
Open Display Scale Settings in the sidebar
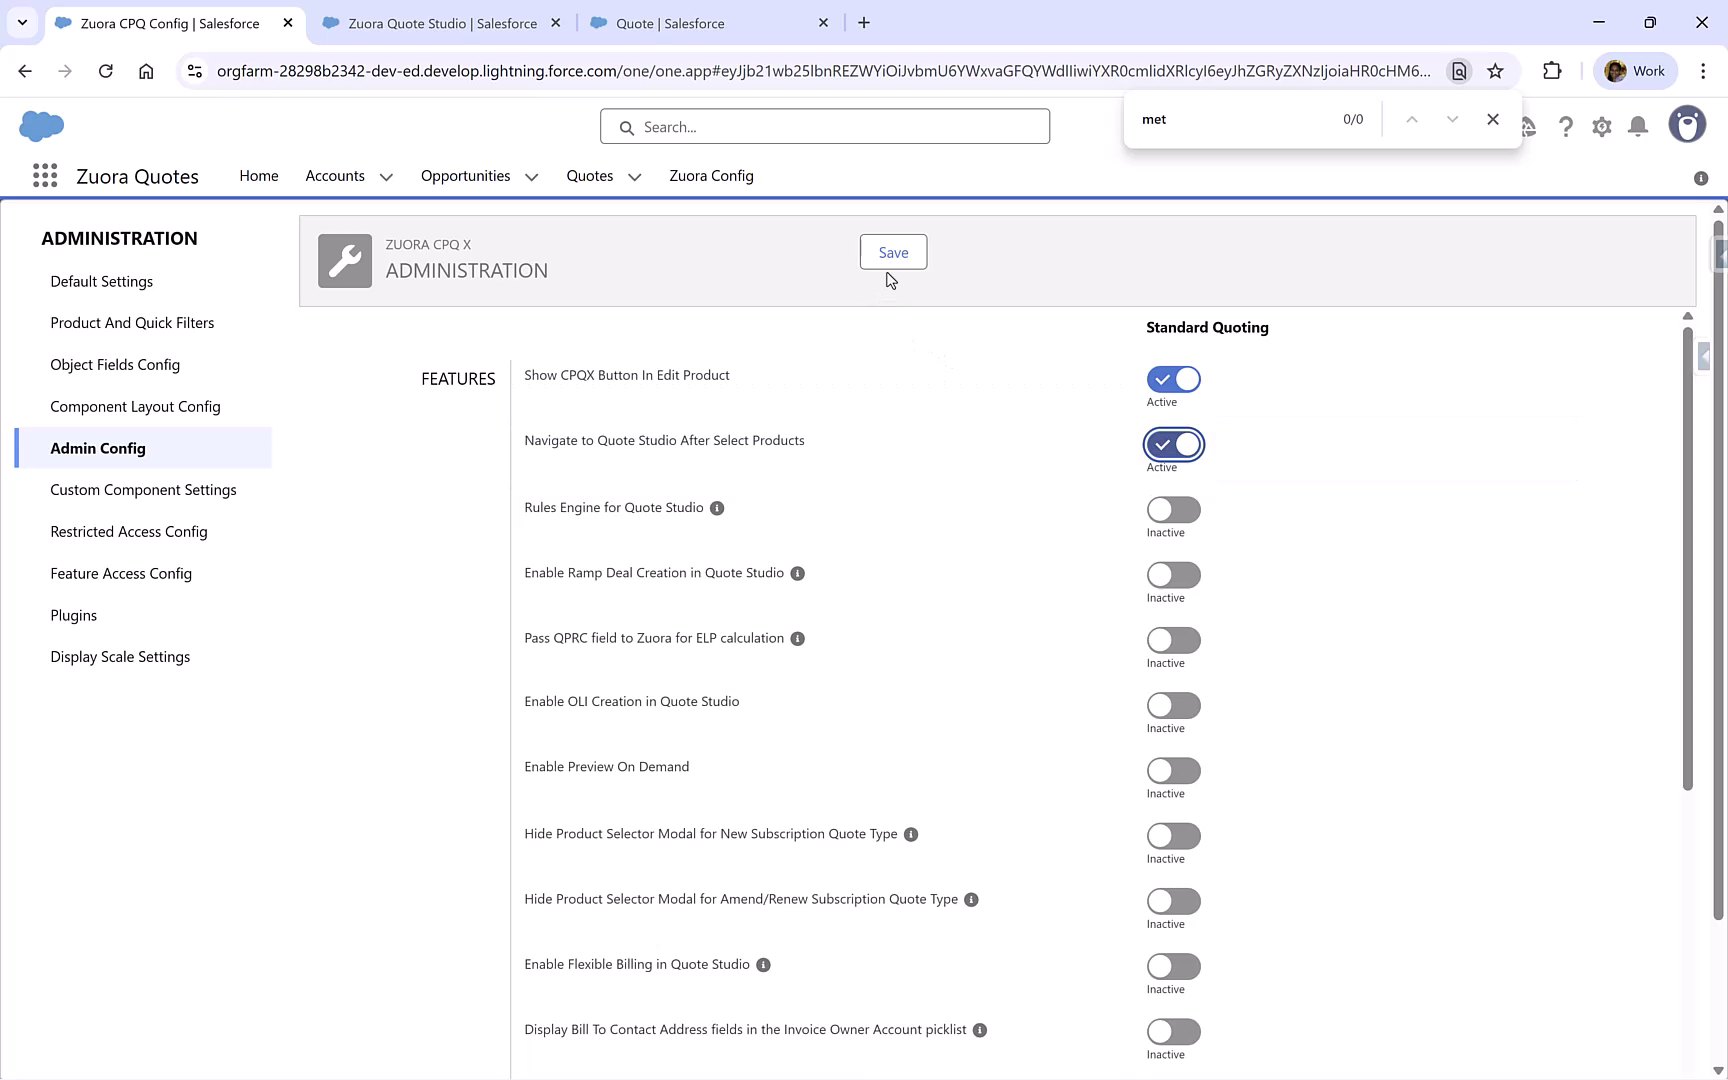point(120,656)
